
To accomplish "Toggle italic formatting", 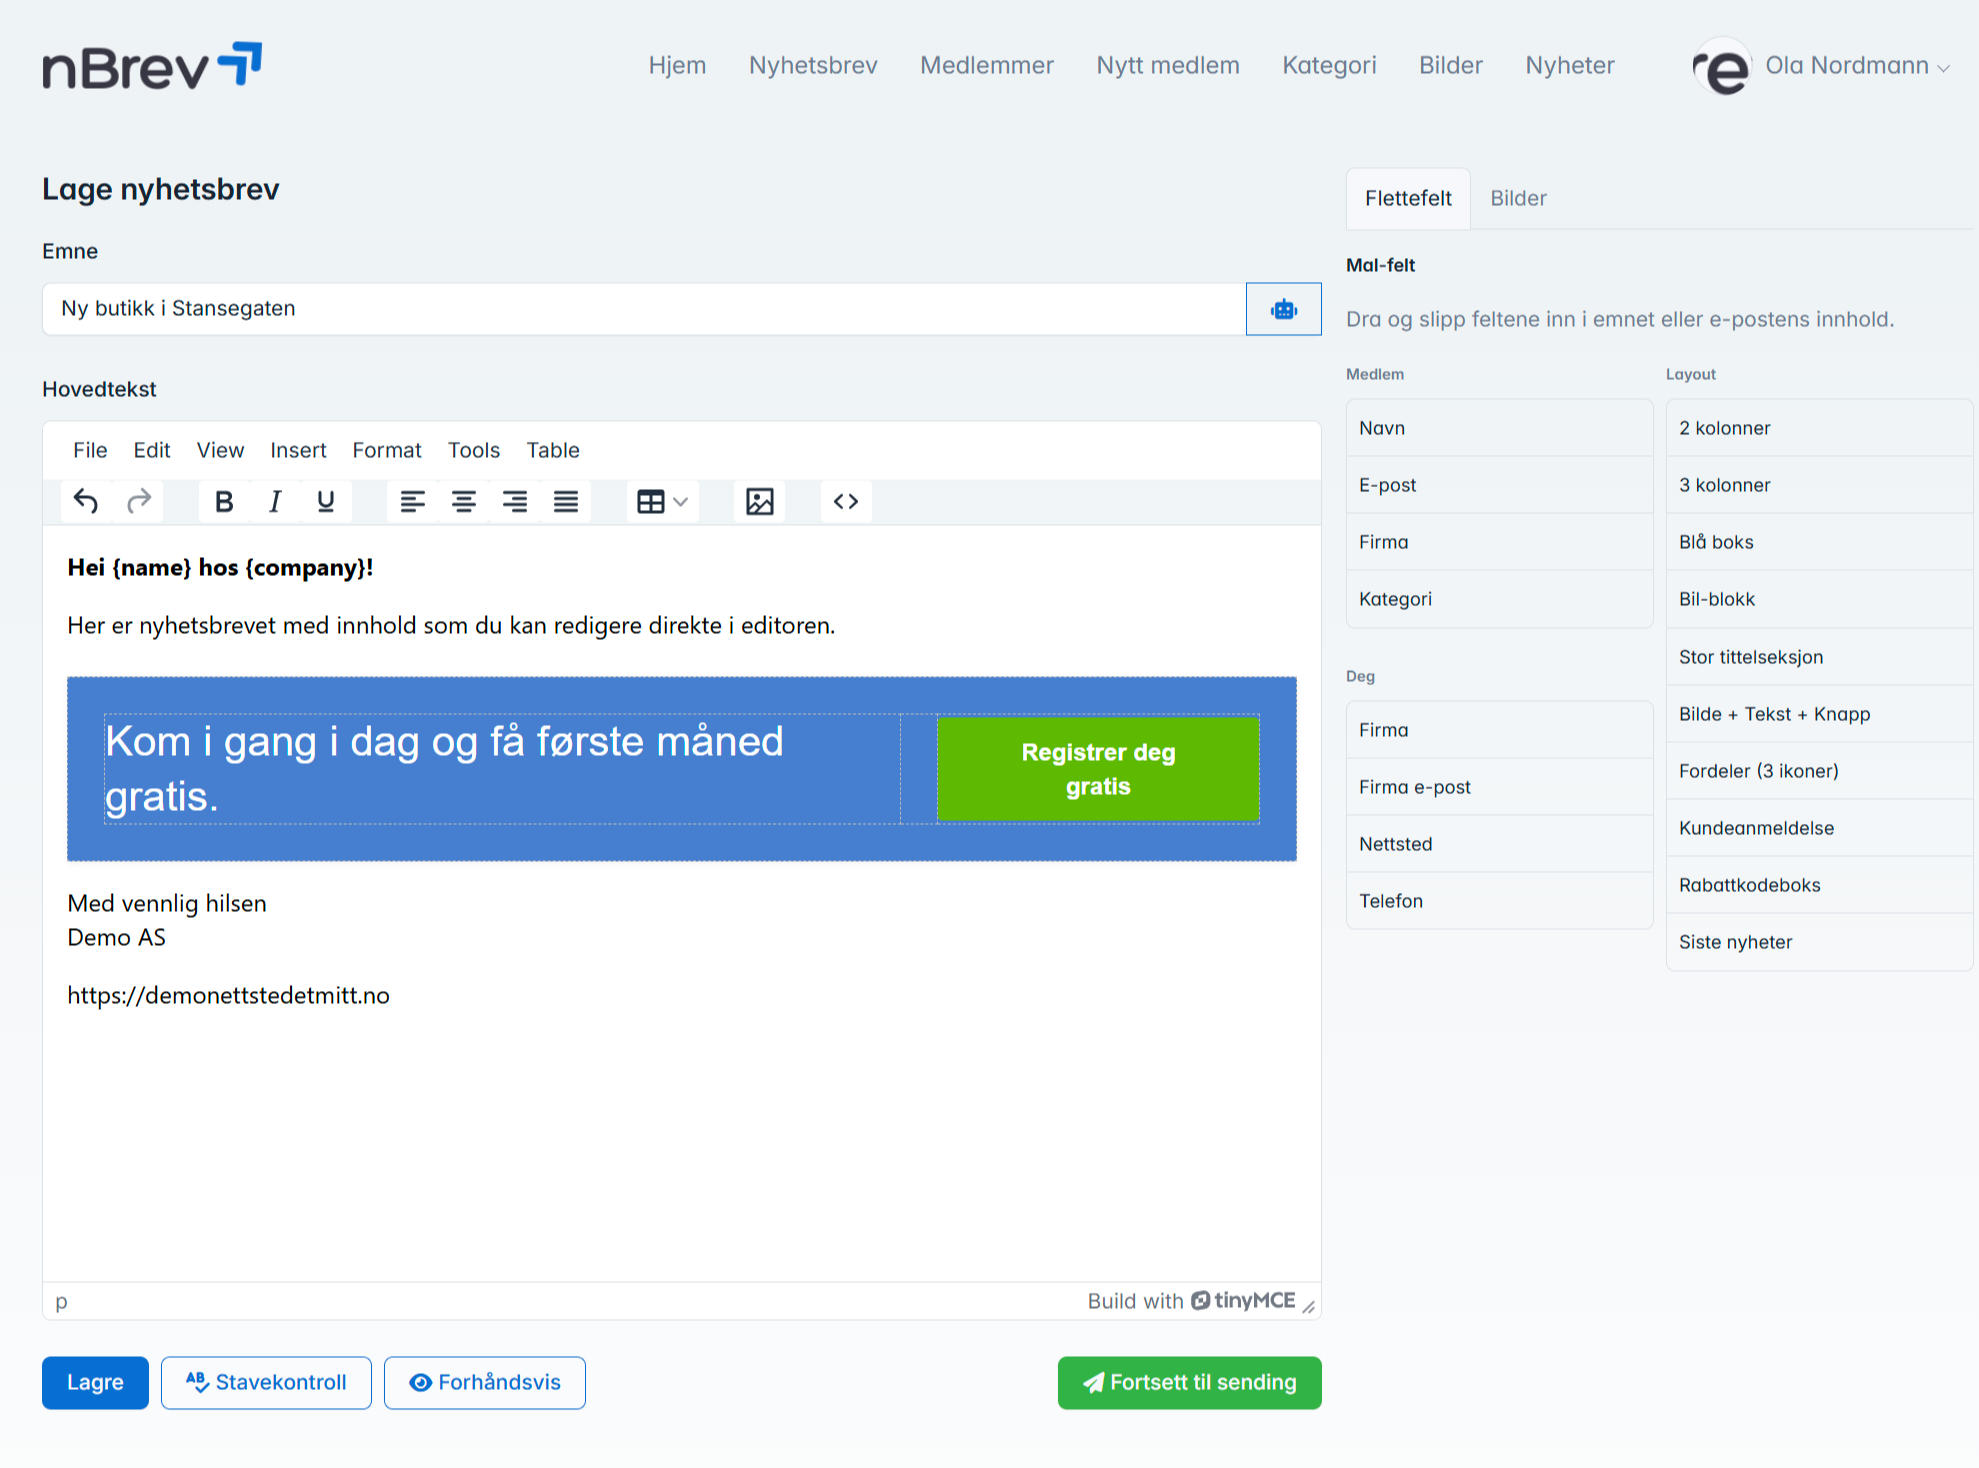I will [275, 501].
